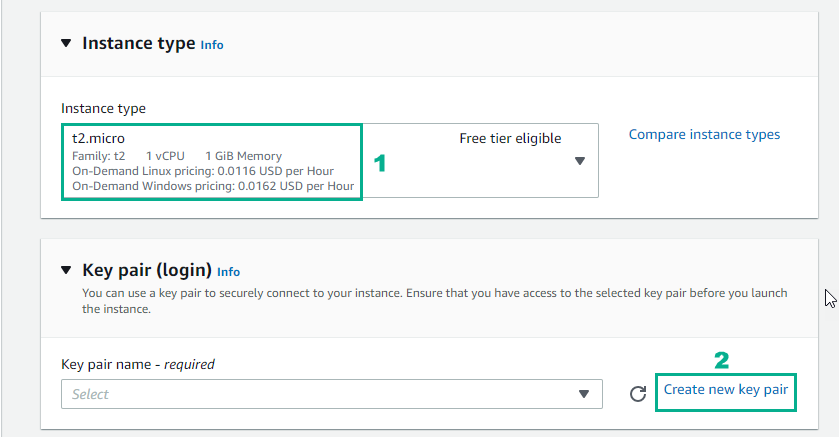Expand the key pair name dropdown arrow
The height and width of the screenshot is (437, 839).
tap(584, 394)
